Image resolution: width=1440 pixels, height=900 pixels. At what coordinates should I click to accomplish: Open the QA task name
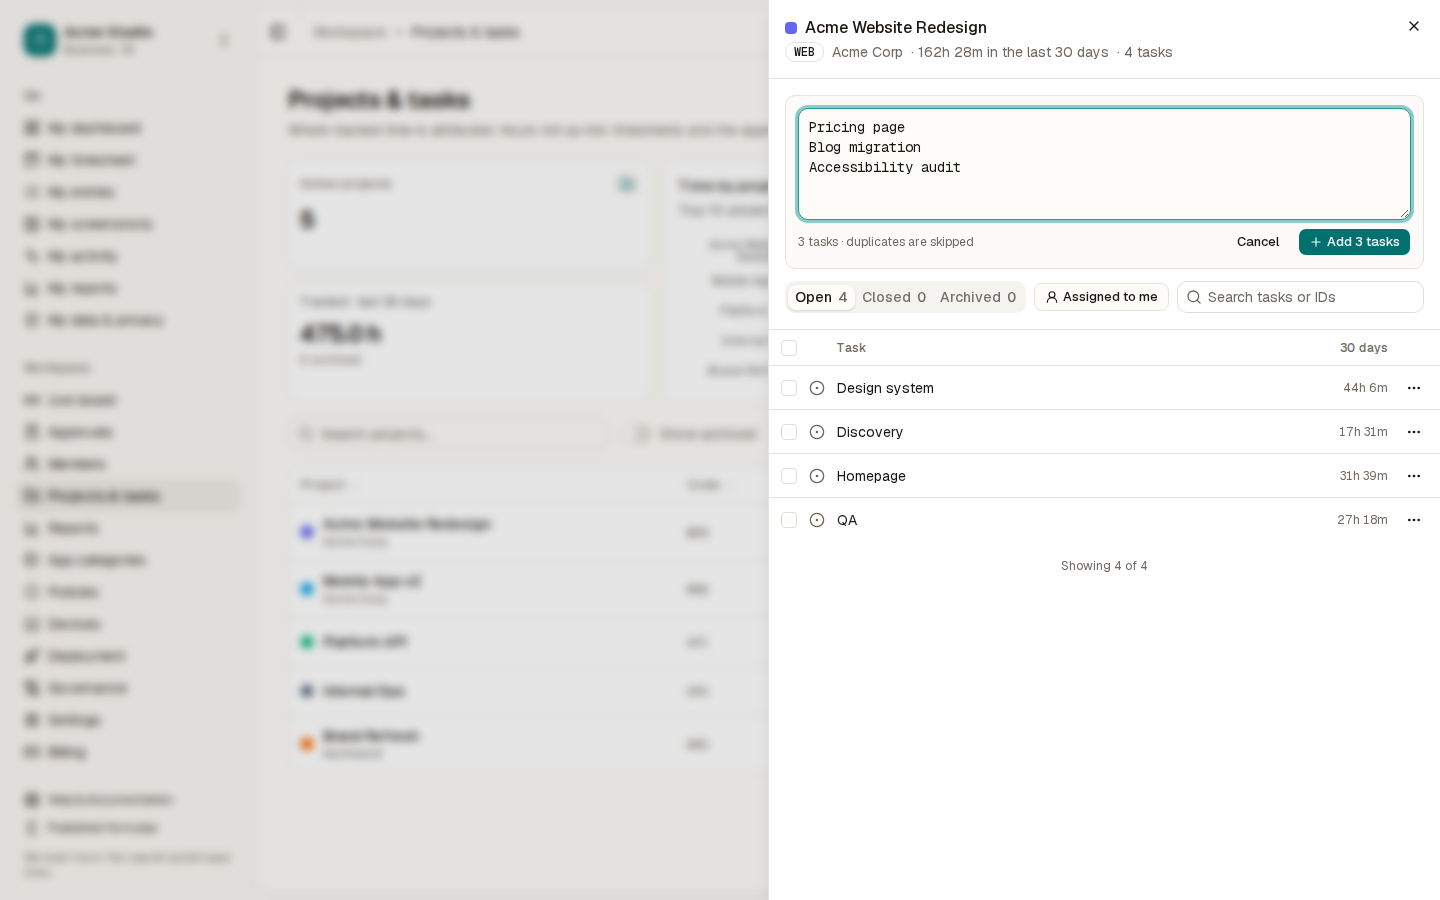[847, 520]
